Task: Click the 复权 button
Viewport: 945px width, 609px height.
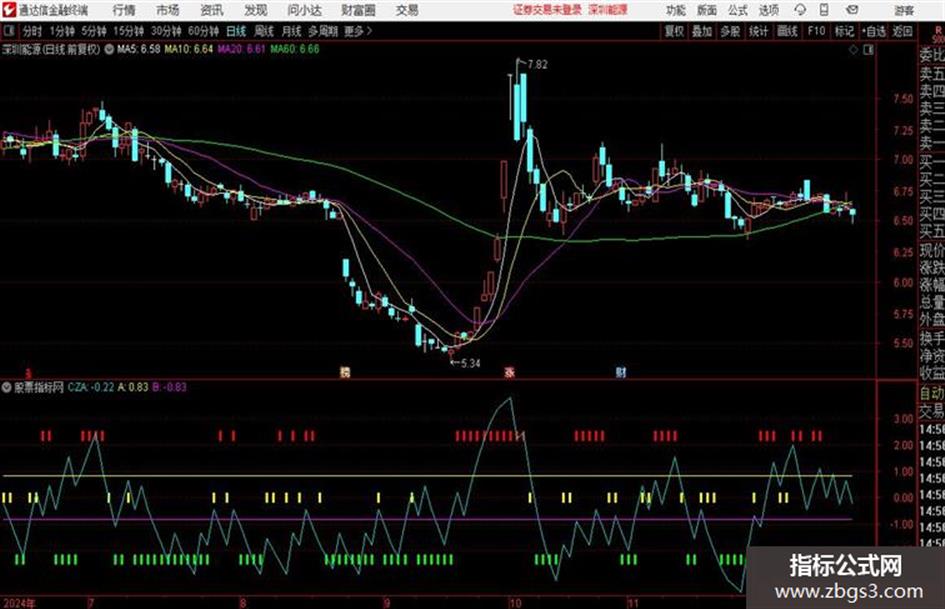Action: point(674,31)
